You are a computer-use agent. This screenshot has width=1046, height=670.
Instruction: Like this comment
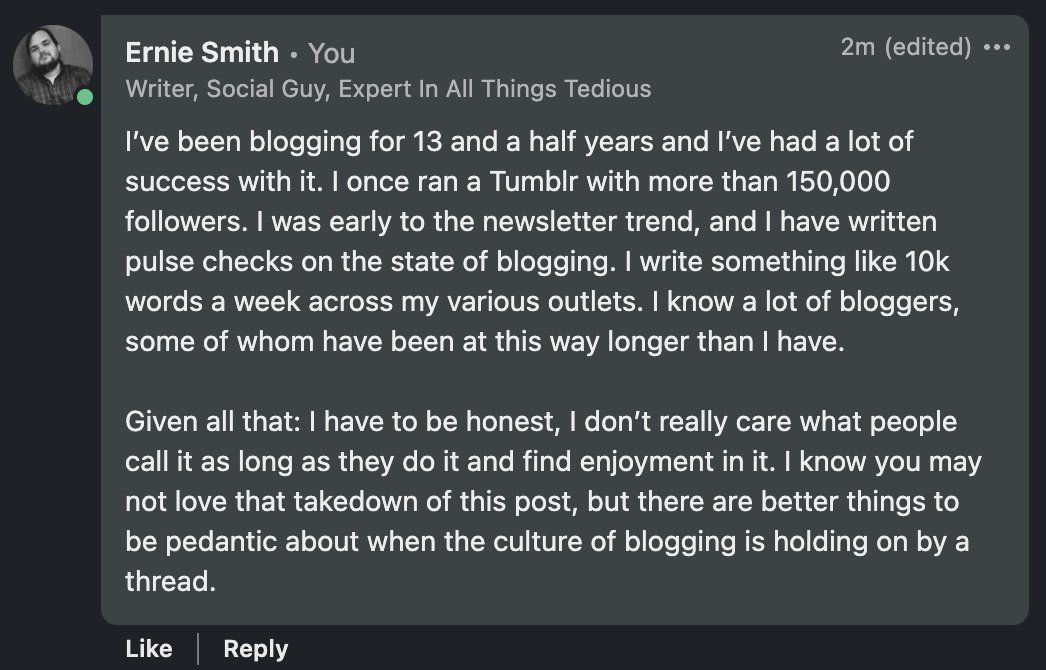point(149,648)
